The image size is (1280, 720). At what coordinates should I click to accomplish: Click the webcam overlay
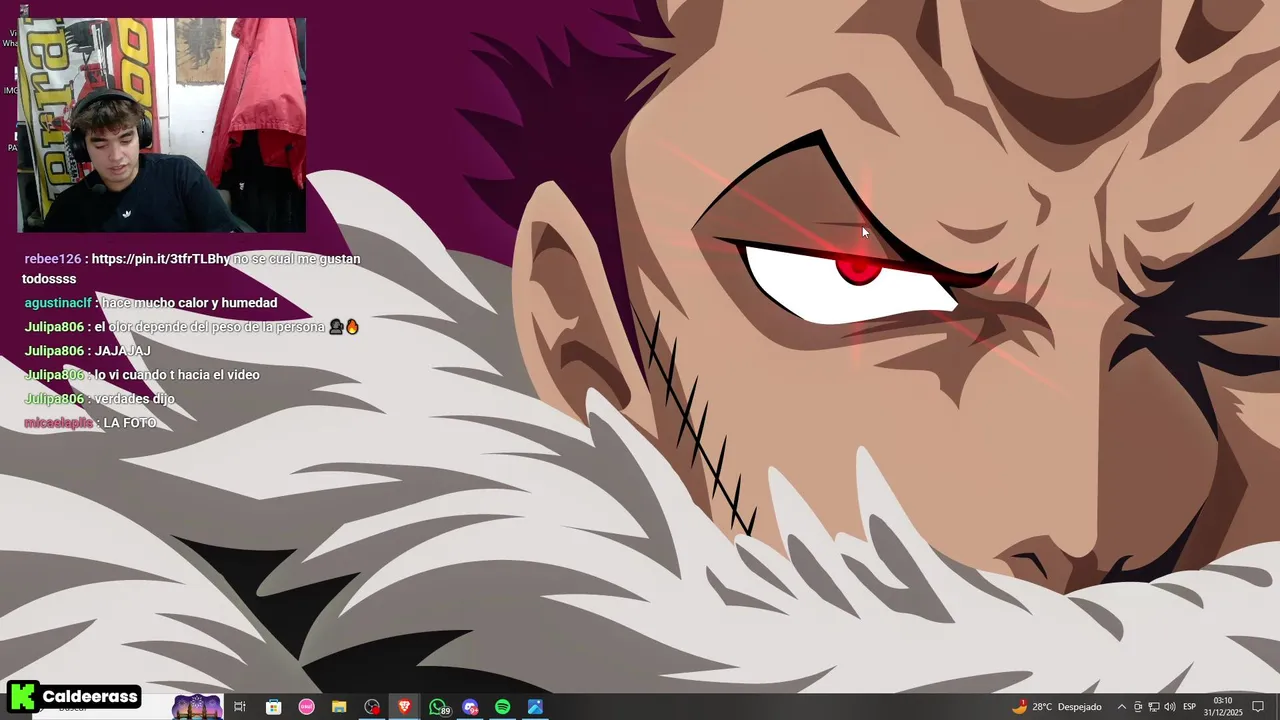coord(162,125)
